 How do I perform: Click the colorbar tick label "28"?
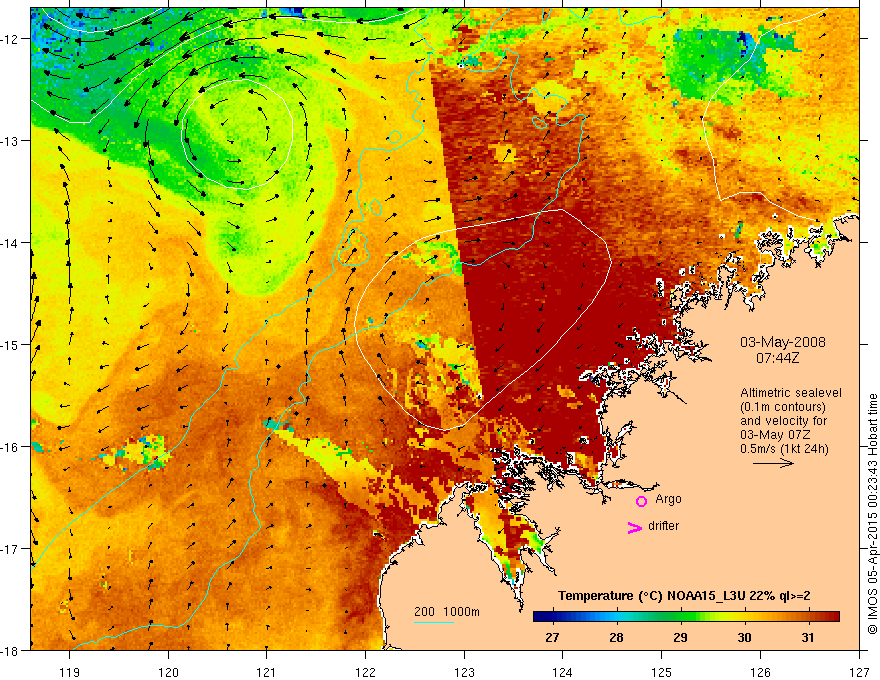pos(616,637)
